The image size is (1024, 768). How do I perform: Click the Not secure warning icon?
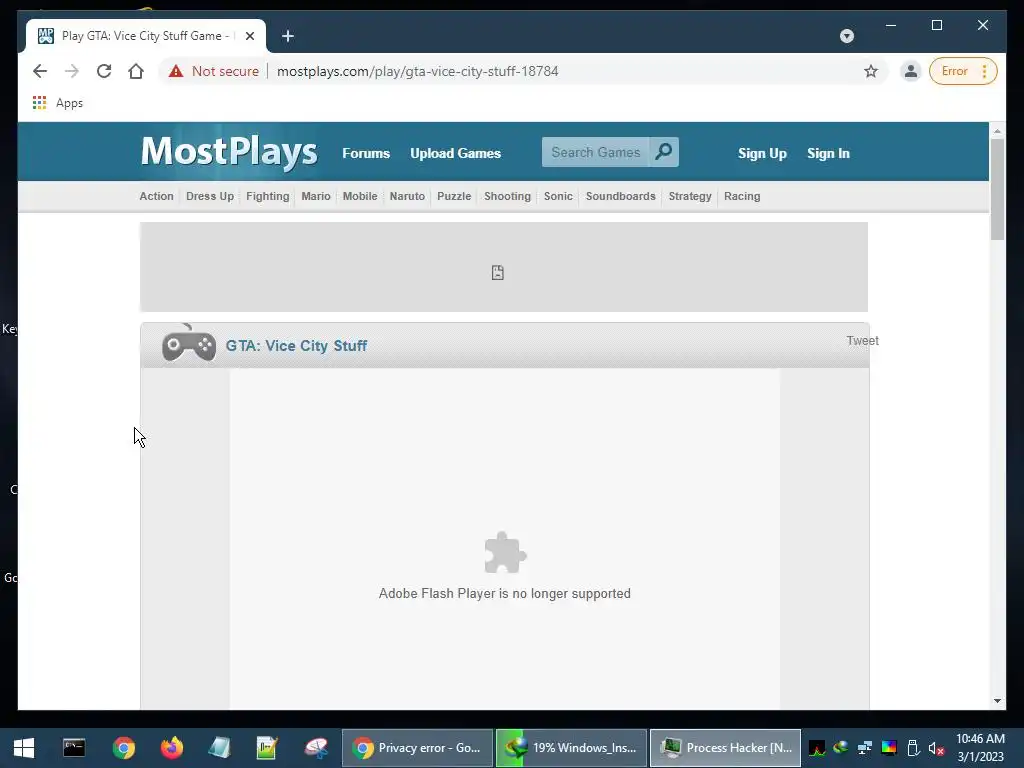click(176, 71)
